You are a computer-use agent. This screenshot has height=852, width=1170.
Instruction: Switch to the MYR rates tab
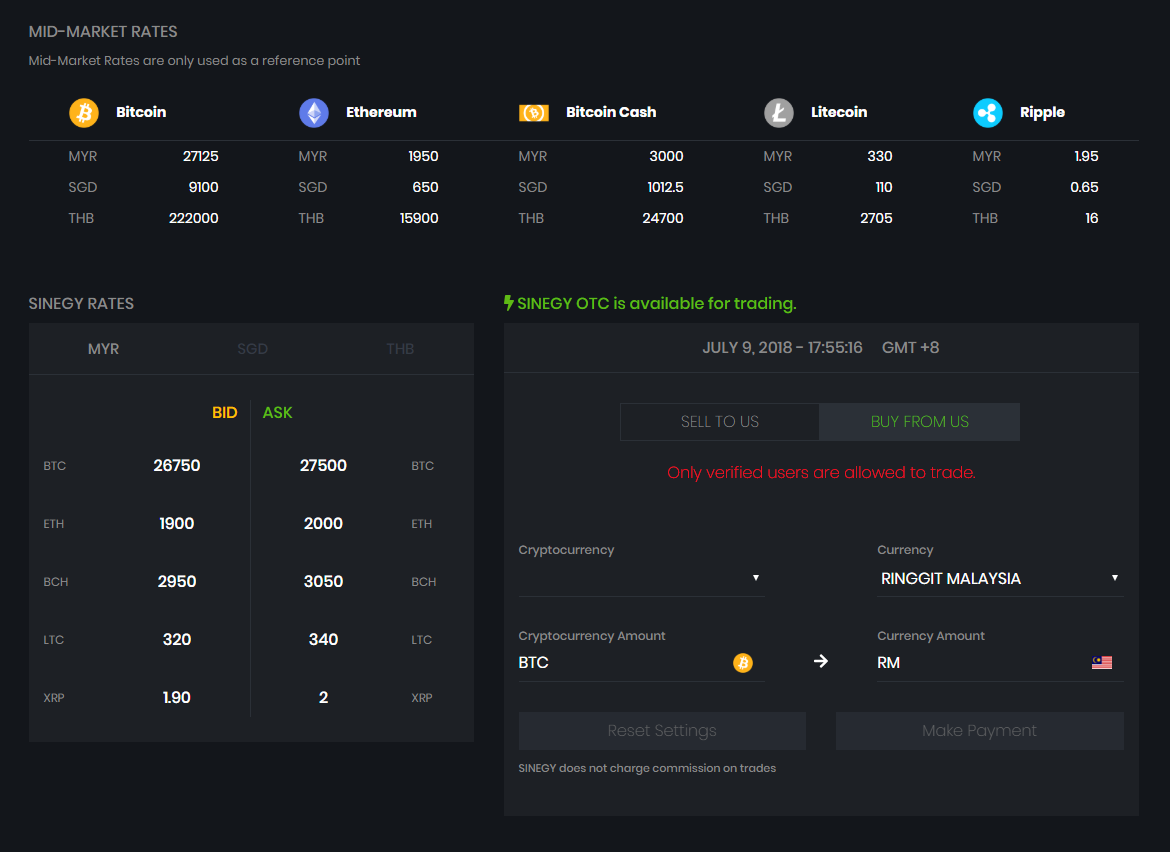(103, 348)
